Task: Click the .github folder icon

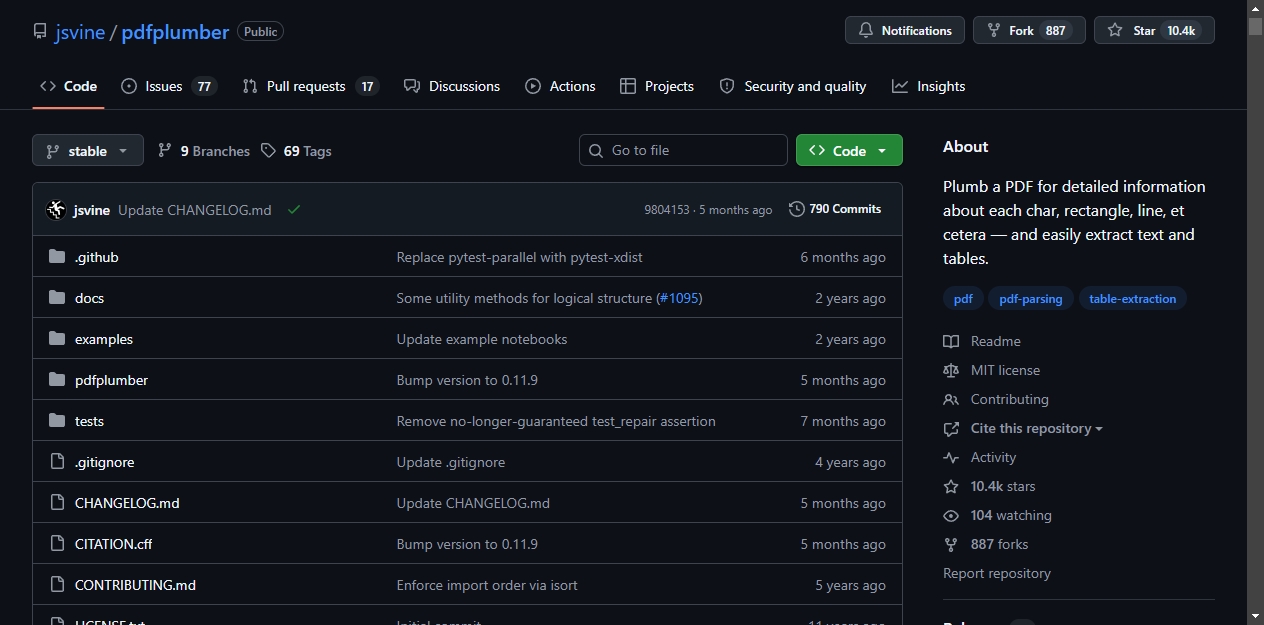Action: point(57,257)
